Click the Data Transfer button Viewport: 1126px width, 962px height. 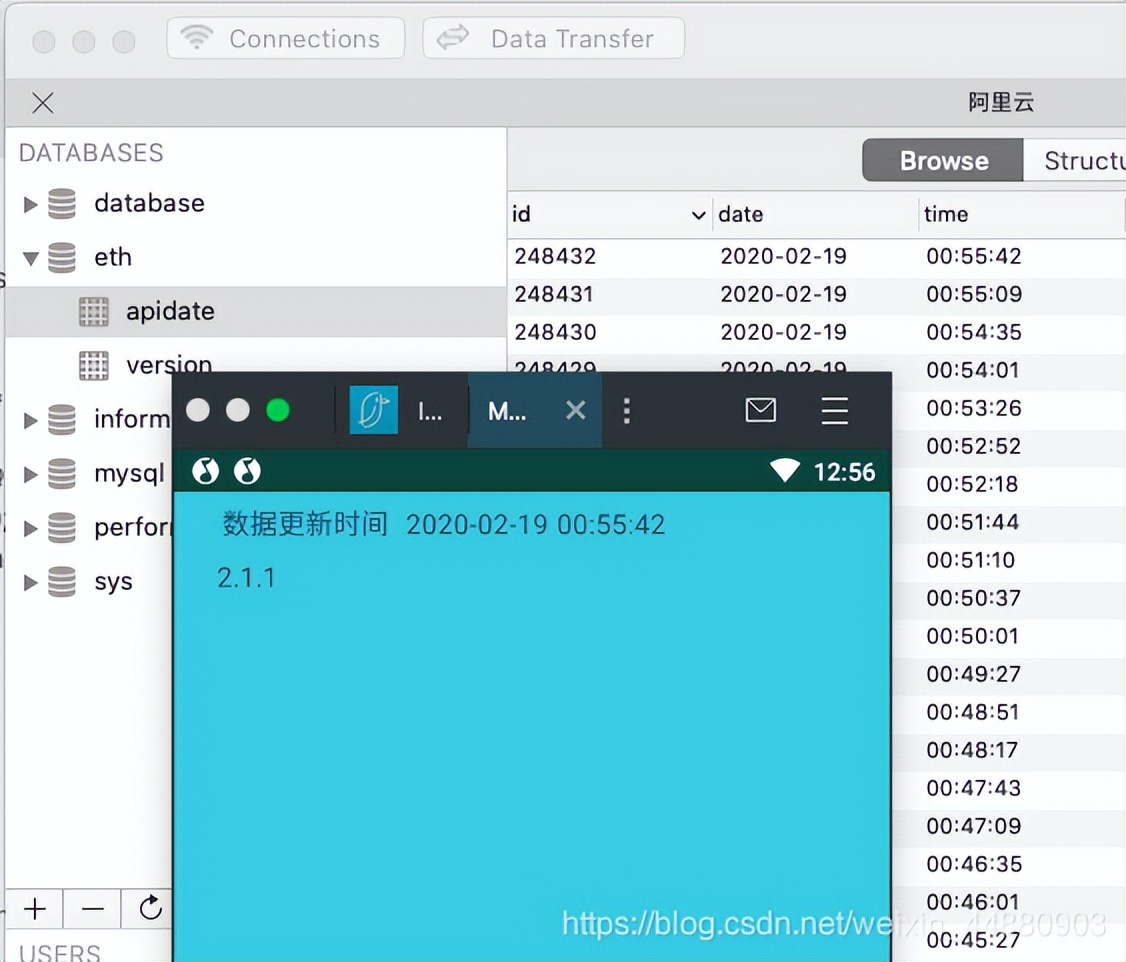pos(553,38)
